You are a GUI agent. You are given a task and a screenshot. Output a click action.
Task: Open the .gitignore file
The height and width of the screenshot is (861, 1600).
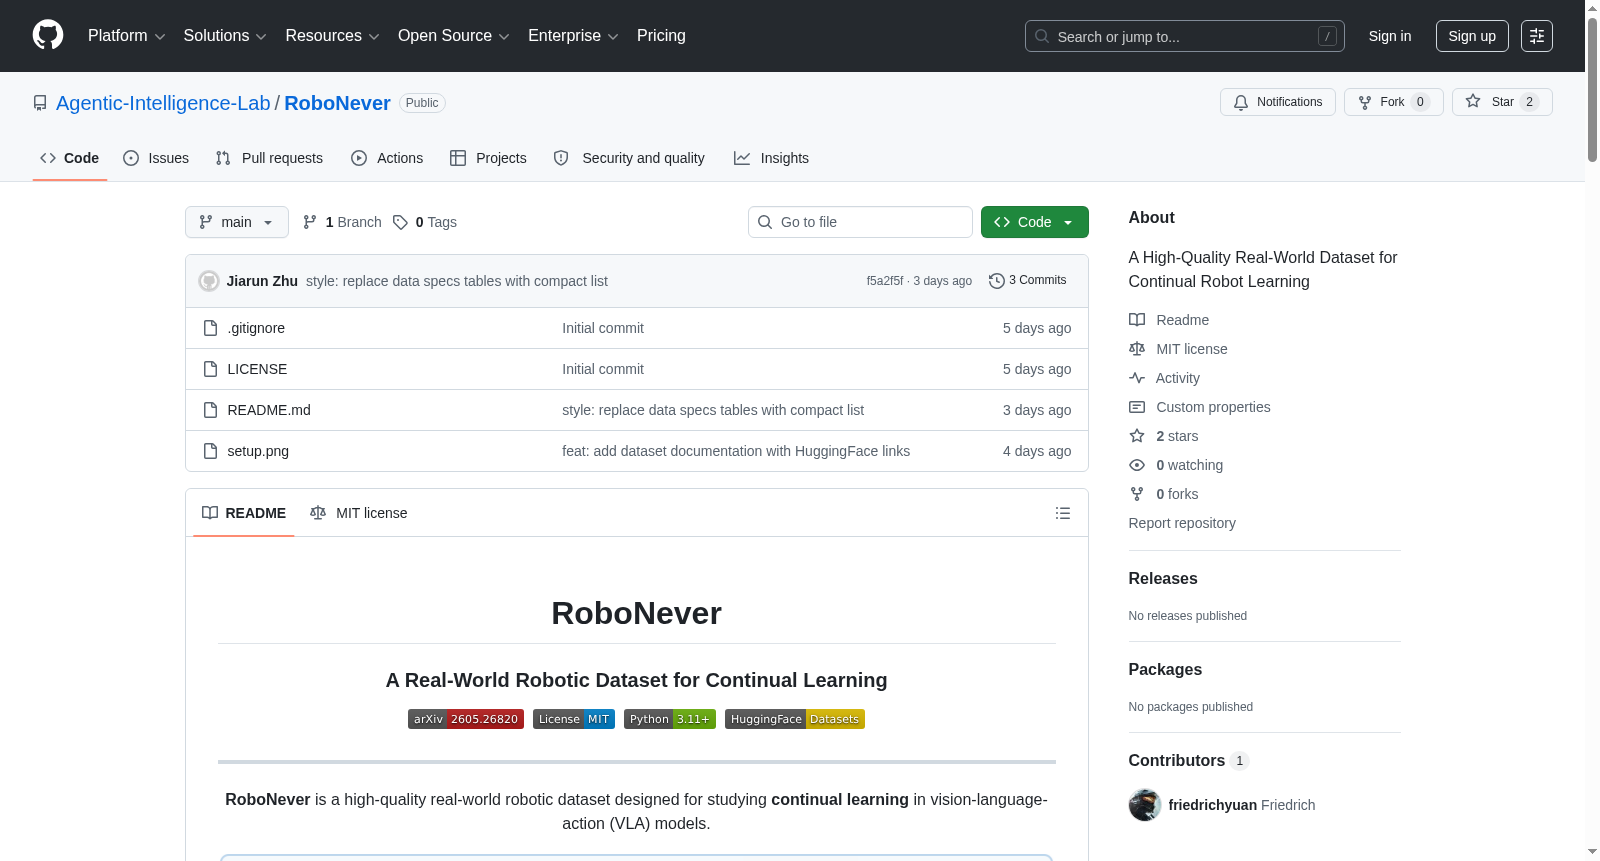pos(256,328)
